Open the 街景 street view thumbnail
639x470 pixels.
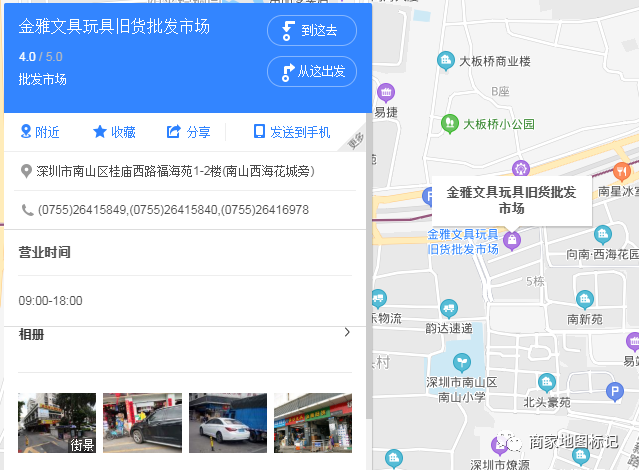click(x=57, y=423)
